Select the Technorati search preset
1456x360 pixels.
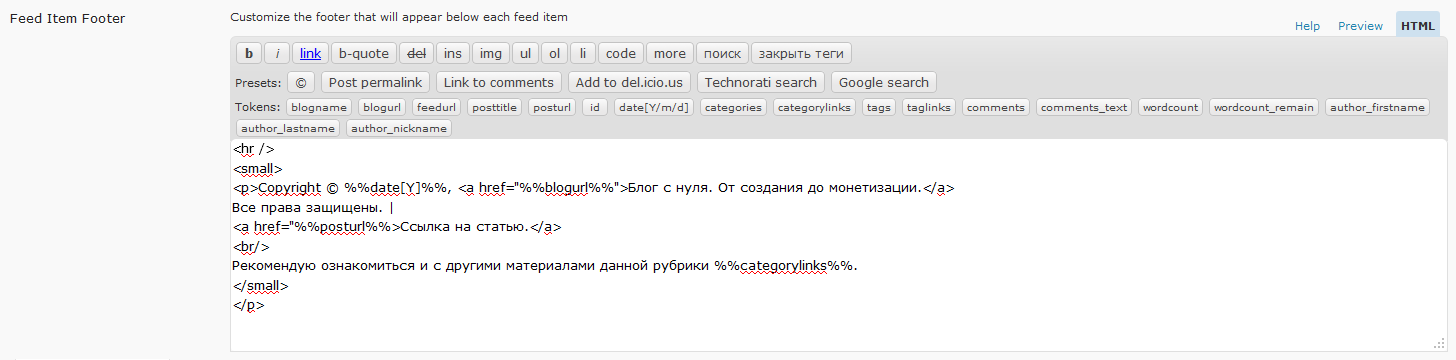[x=762, y=83]
